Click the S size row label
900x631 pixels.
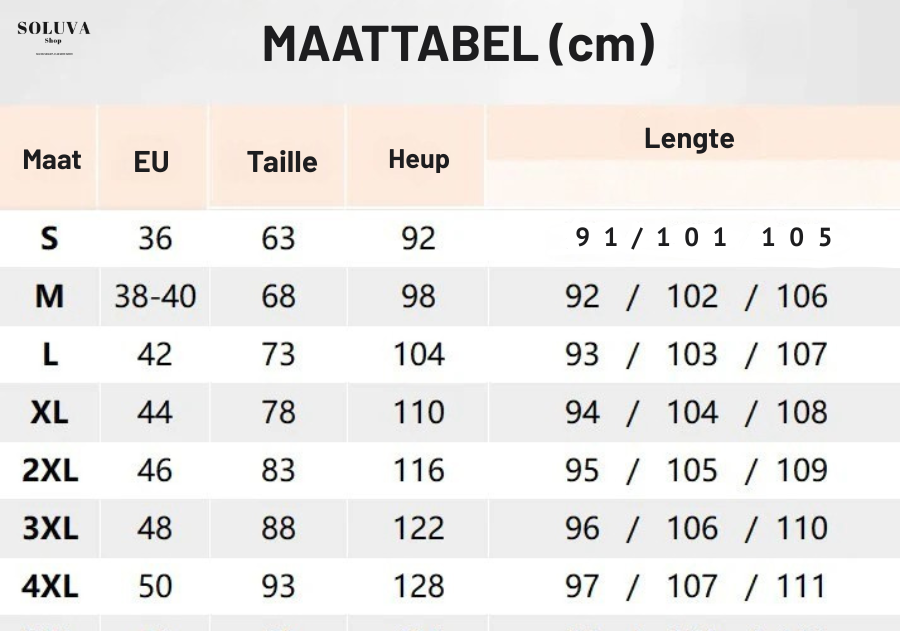coord(49,238)
